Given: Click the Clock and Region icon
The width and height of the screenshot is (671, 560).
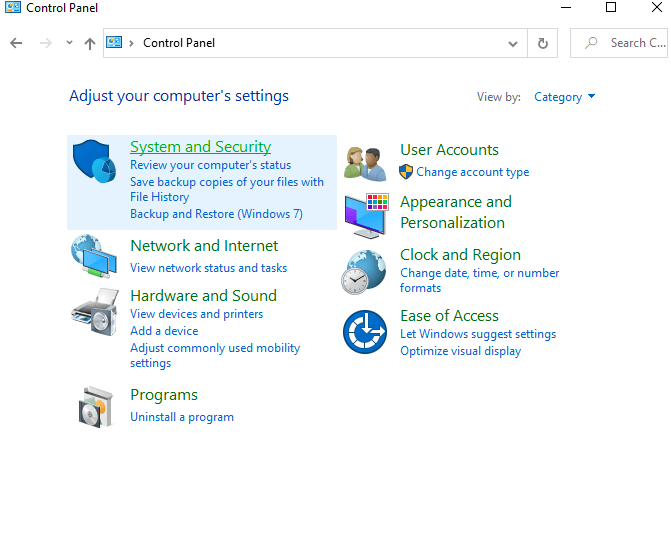Looking at the screenshot, I should 364,271.
